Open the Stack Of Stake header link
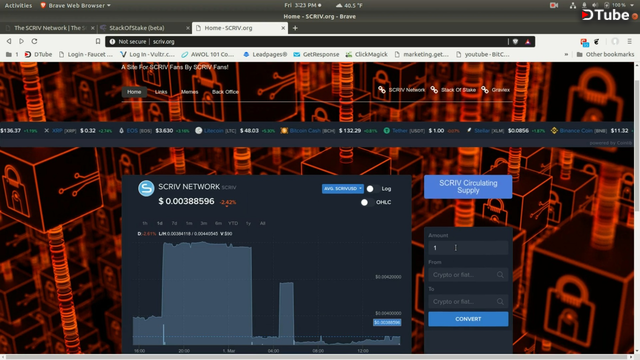Viewport: 640px width, 360px height. pyautogui.click(x=458, y=90)
